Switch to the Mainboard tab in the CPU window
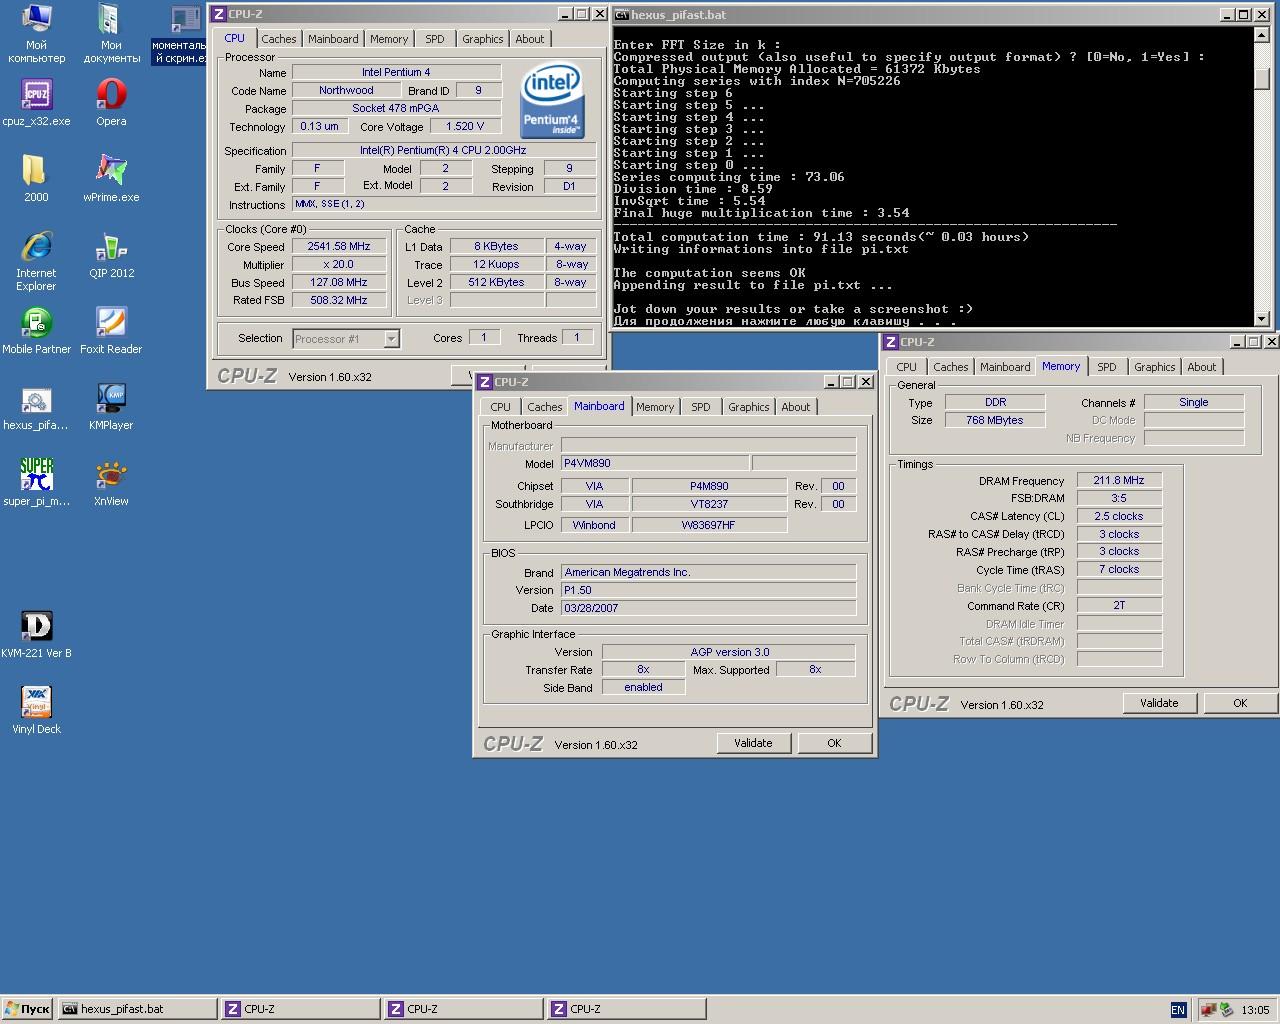 point(333,39)
